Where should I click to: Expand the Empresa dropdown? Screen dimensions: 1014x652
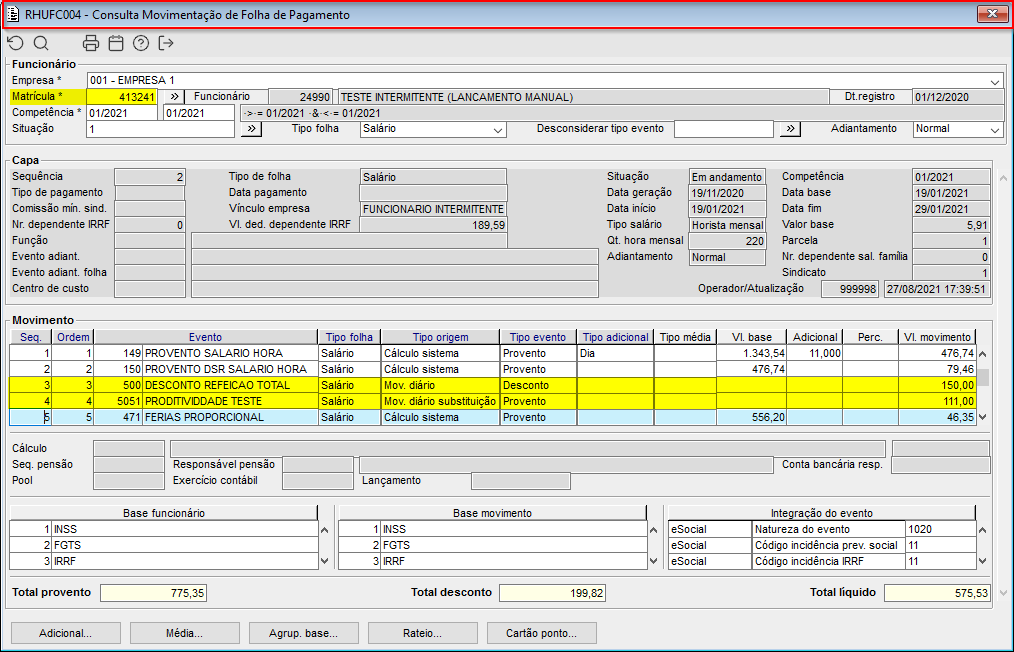tap(995, 81)
